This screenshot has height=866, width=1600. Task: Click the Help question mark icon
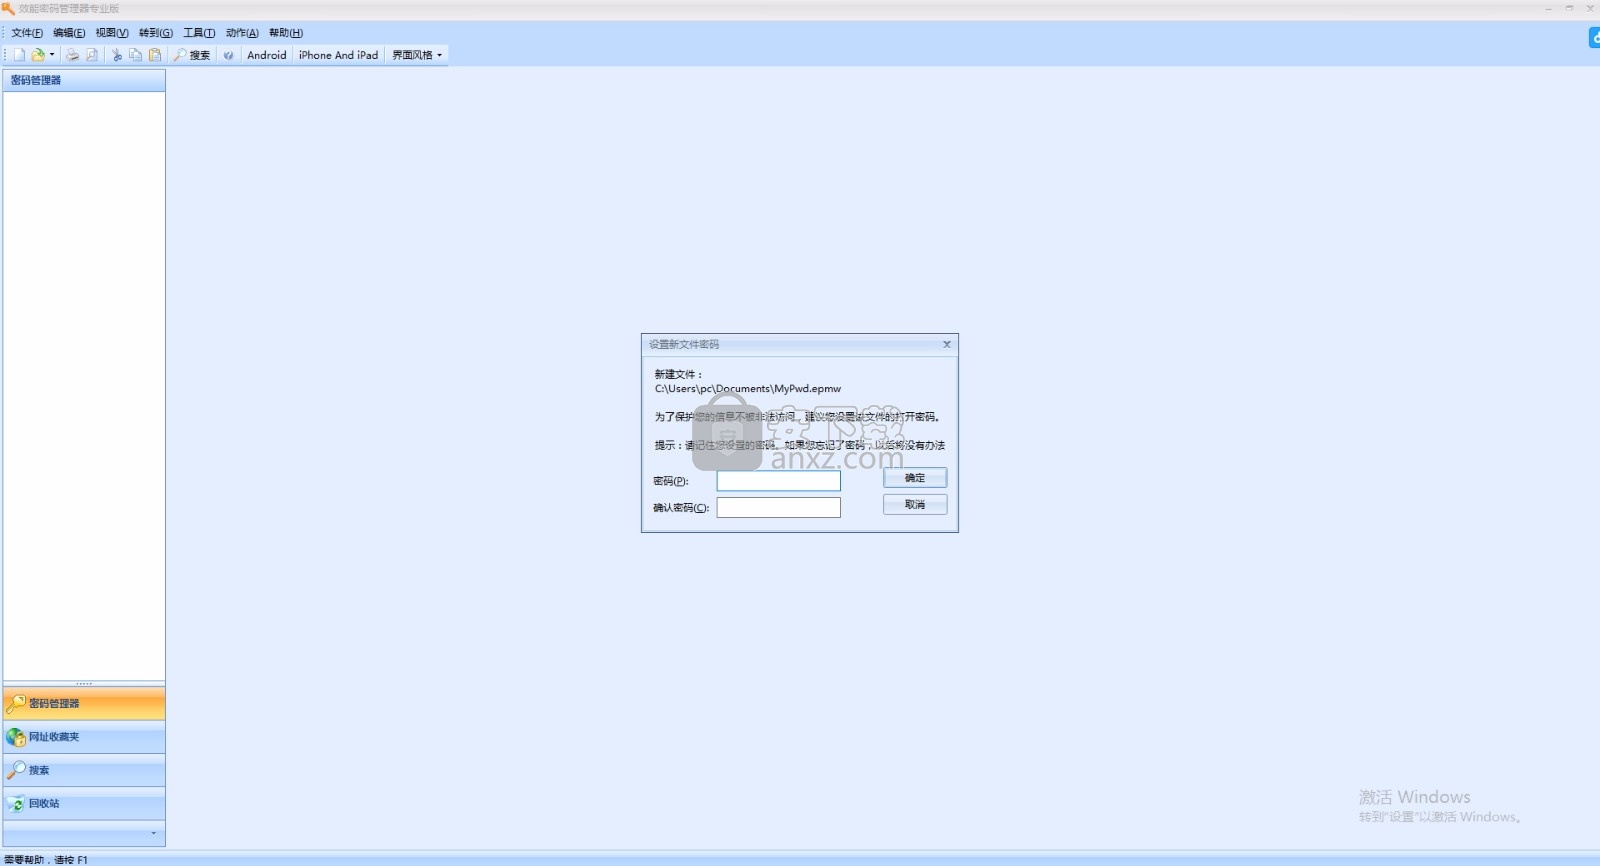tap(229, 55)
